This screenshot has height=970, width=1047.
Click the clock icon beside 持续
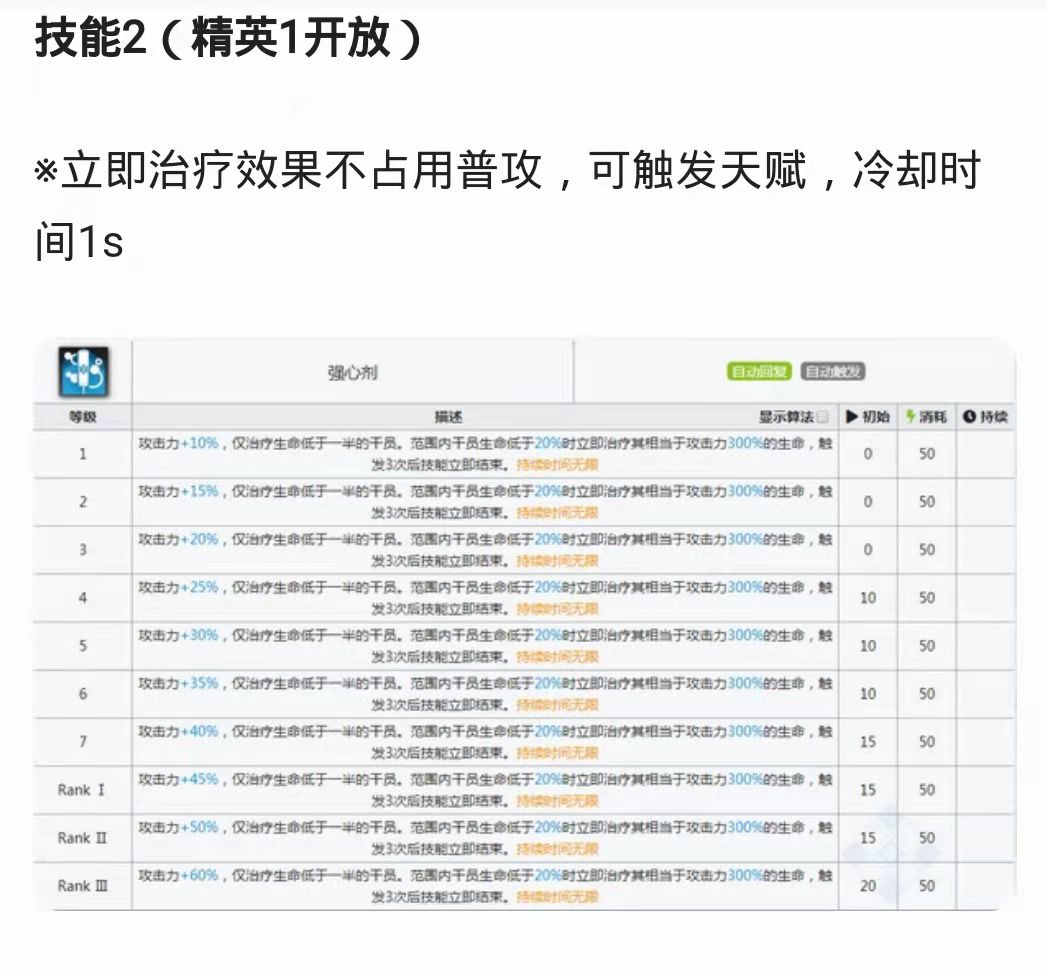pos(969,417)
